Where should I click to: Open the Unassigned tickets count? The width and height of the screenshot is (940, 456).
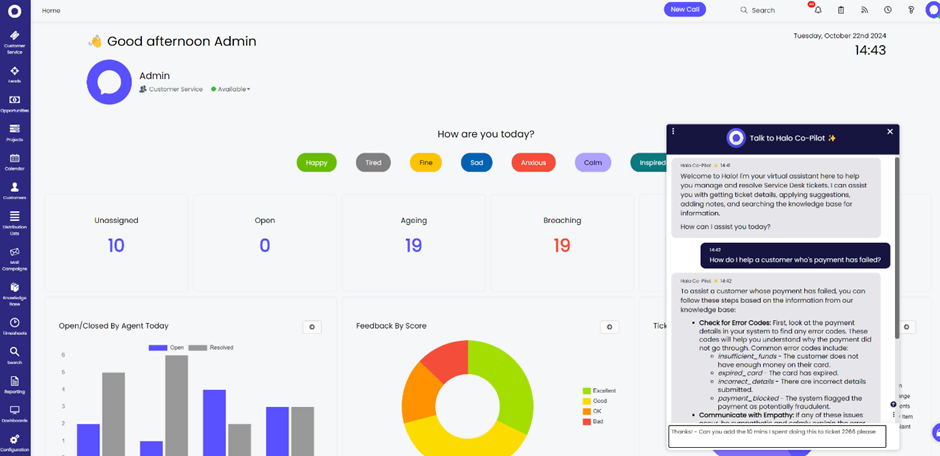(x=116, y=245)
